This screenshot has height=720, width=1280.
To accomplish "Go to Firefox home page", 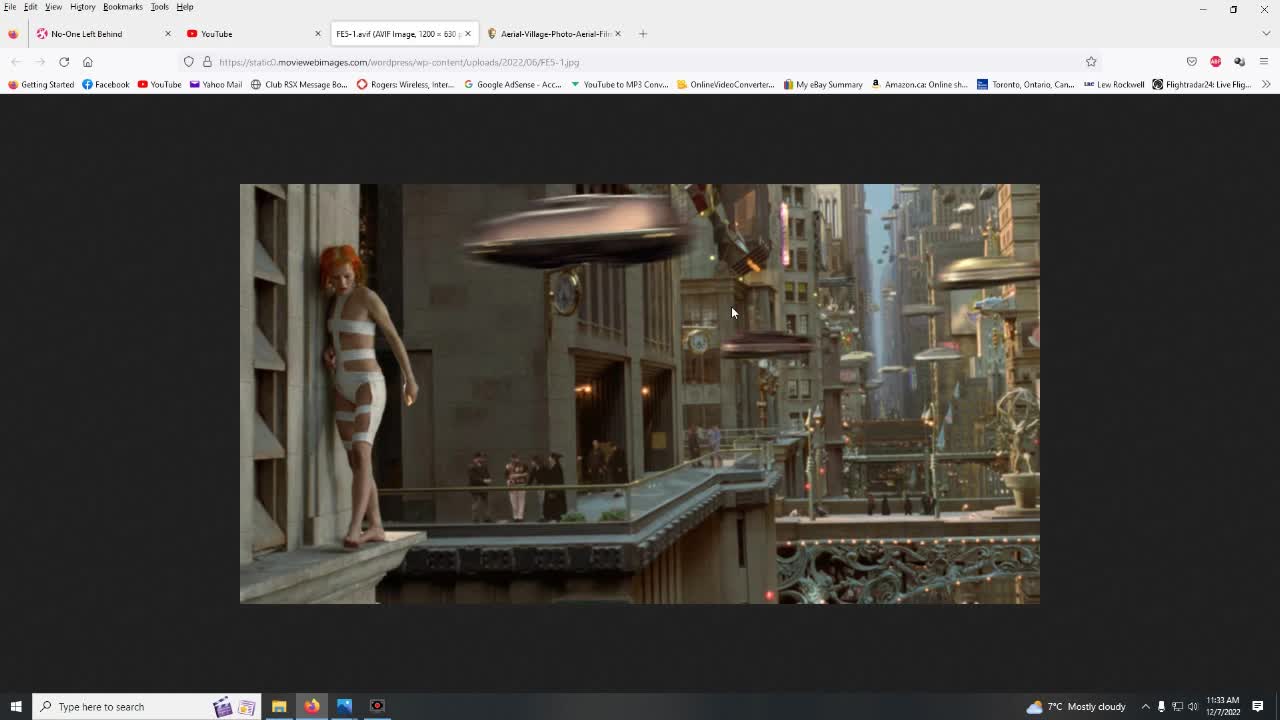I will (x=88, y=62).
